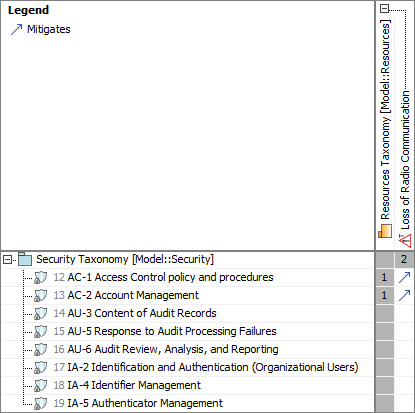Click the AU-3 shield icon

pyautogui.click(x=41, y=313)
